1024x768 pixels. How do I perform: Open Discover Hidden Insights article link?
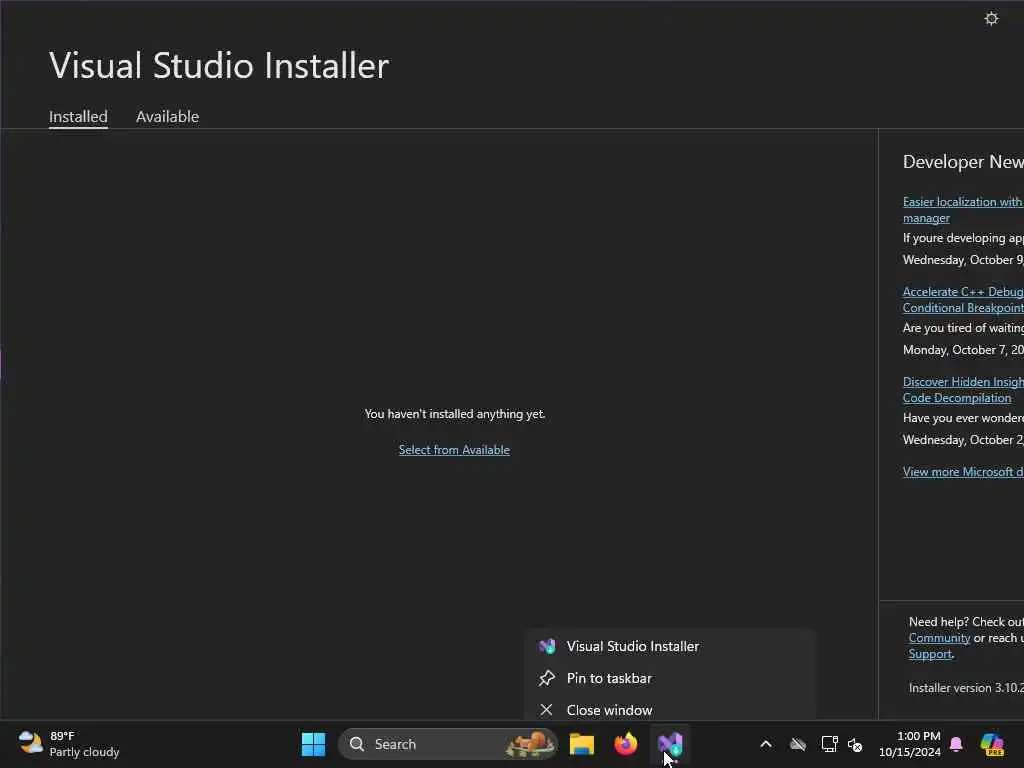pos(963,390)
